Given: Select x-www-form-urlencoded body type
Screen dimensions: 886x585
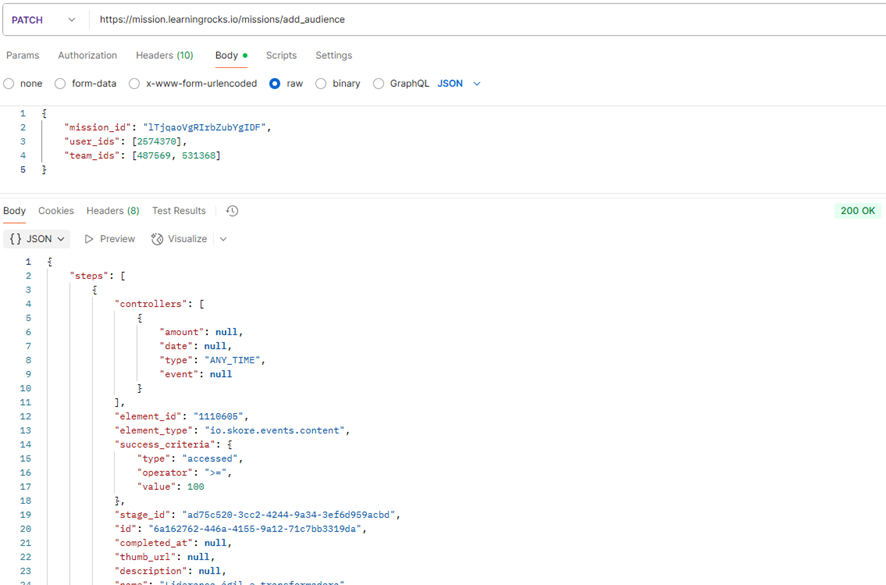Looking at the screenshot, I should click(134, 84).
